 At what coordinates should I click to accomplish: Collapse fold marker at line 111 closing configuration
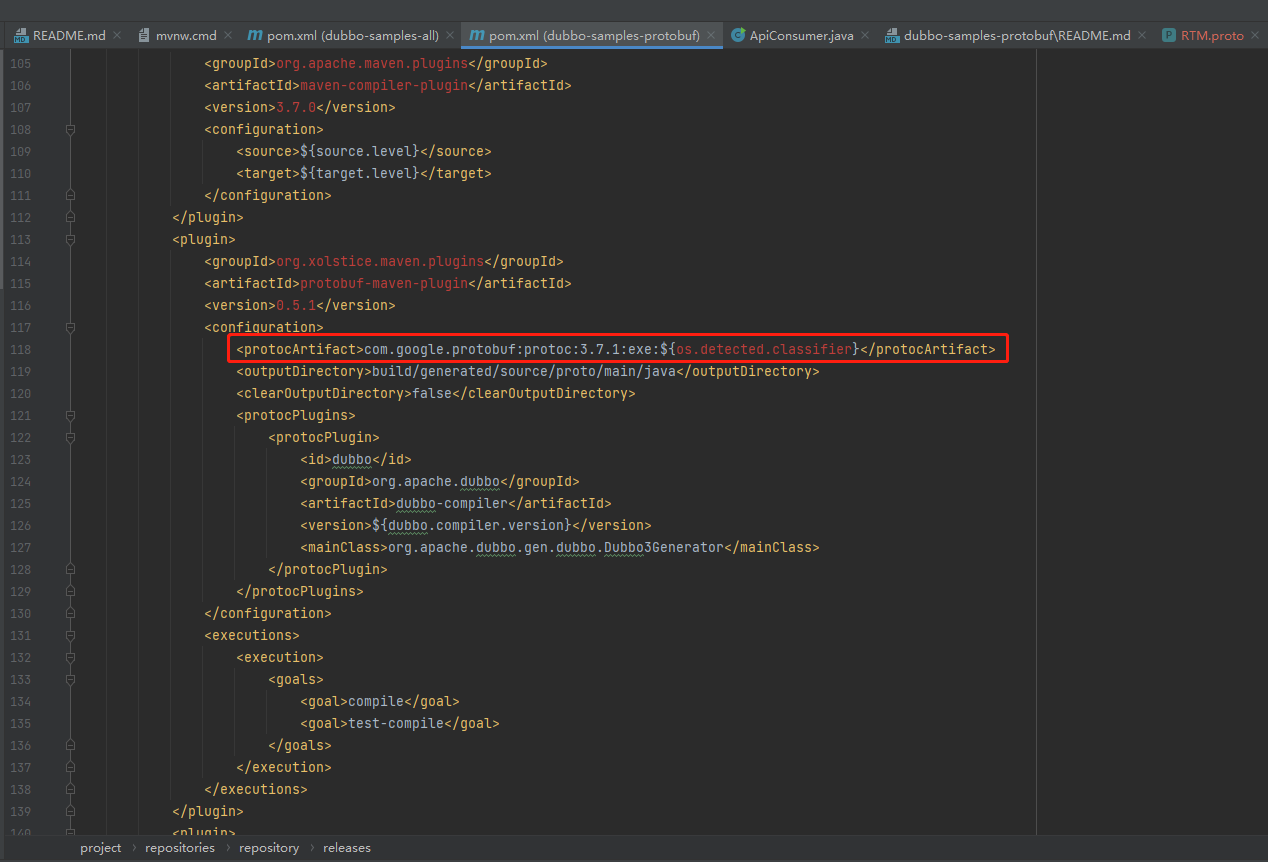tap(70, 195)
